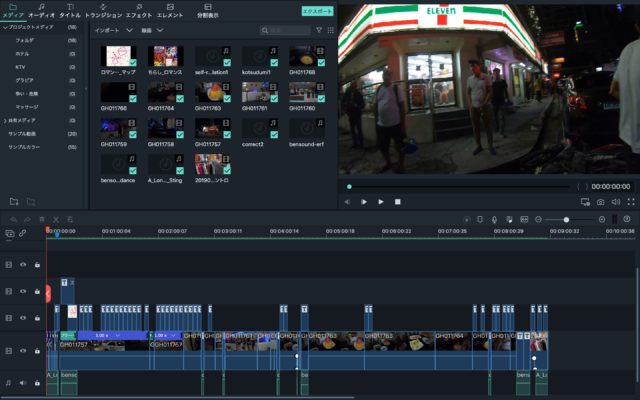Open the filter icon in media library
The width and height of the screenshot is (640, 400).
pos(319,31)
